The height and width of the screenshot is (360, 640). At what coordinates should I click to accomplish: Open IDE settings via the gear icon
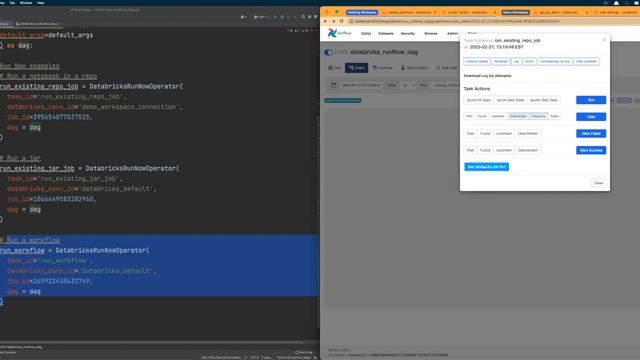coord(309,17)
